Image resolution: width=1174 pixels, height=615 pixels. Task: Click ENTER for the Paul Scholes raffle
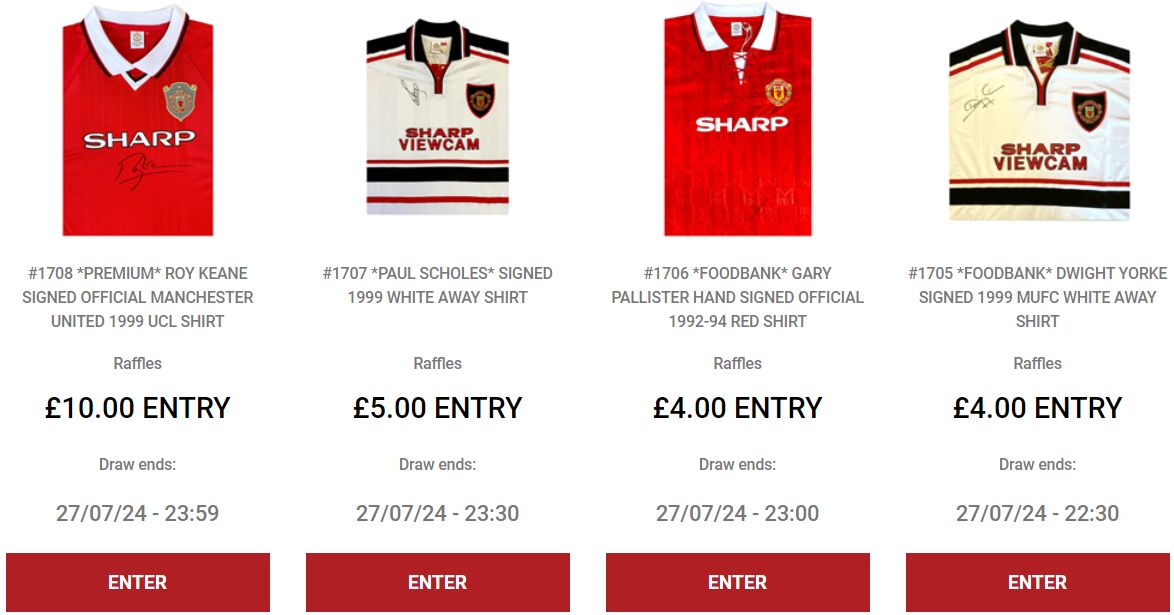[x=438, y=582]
